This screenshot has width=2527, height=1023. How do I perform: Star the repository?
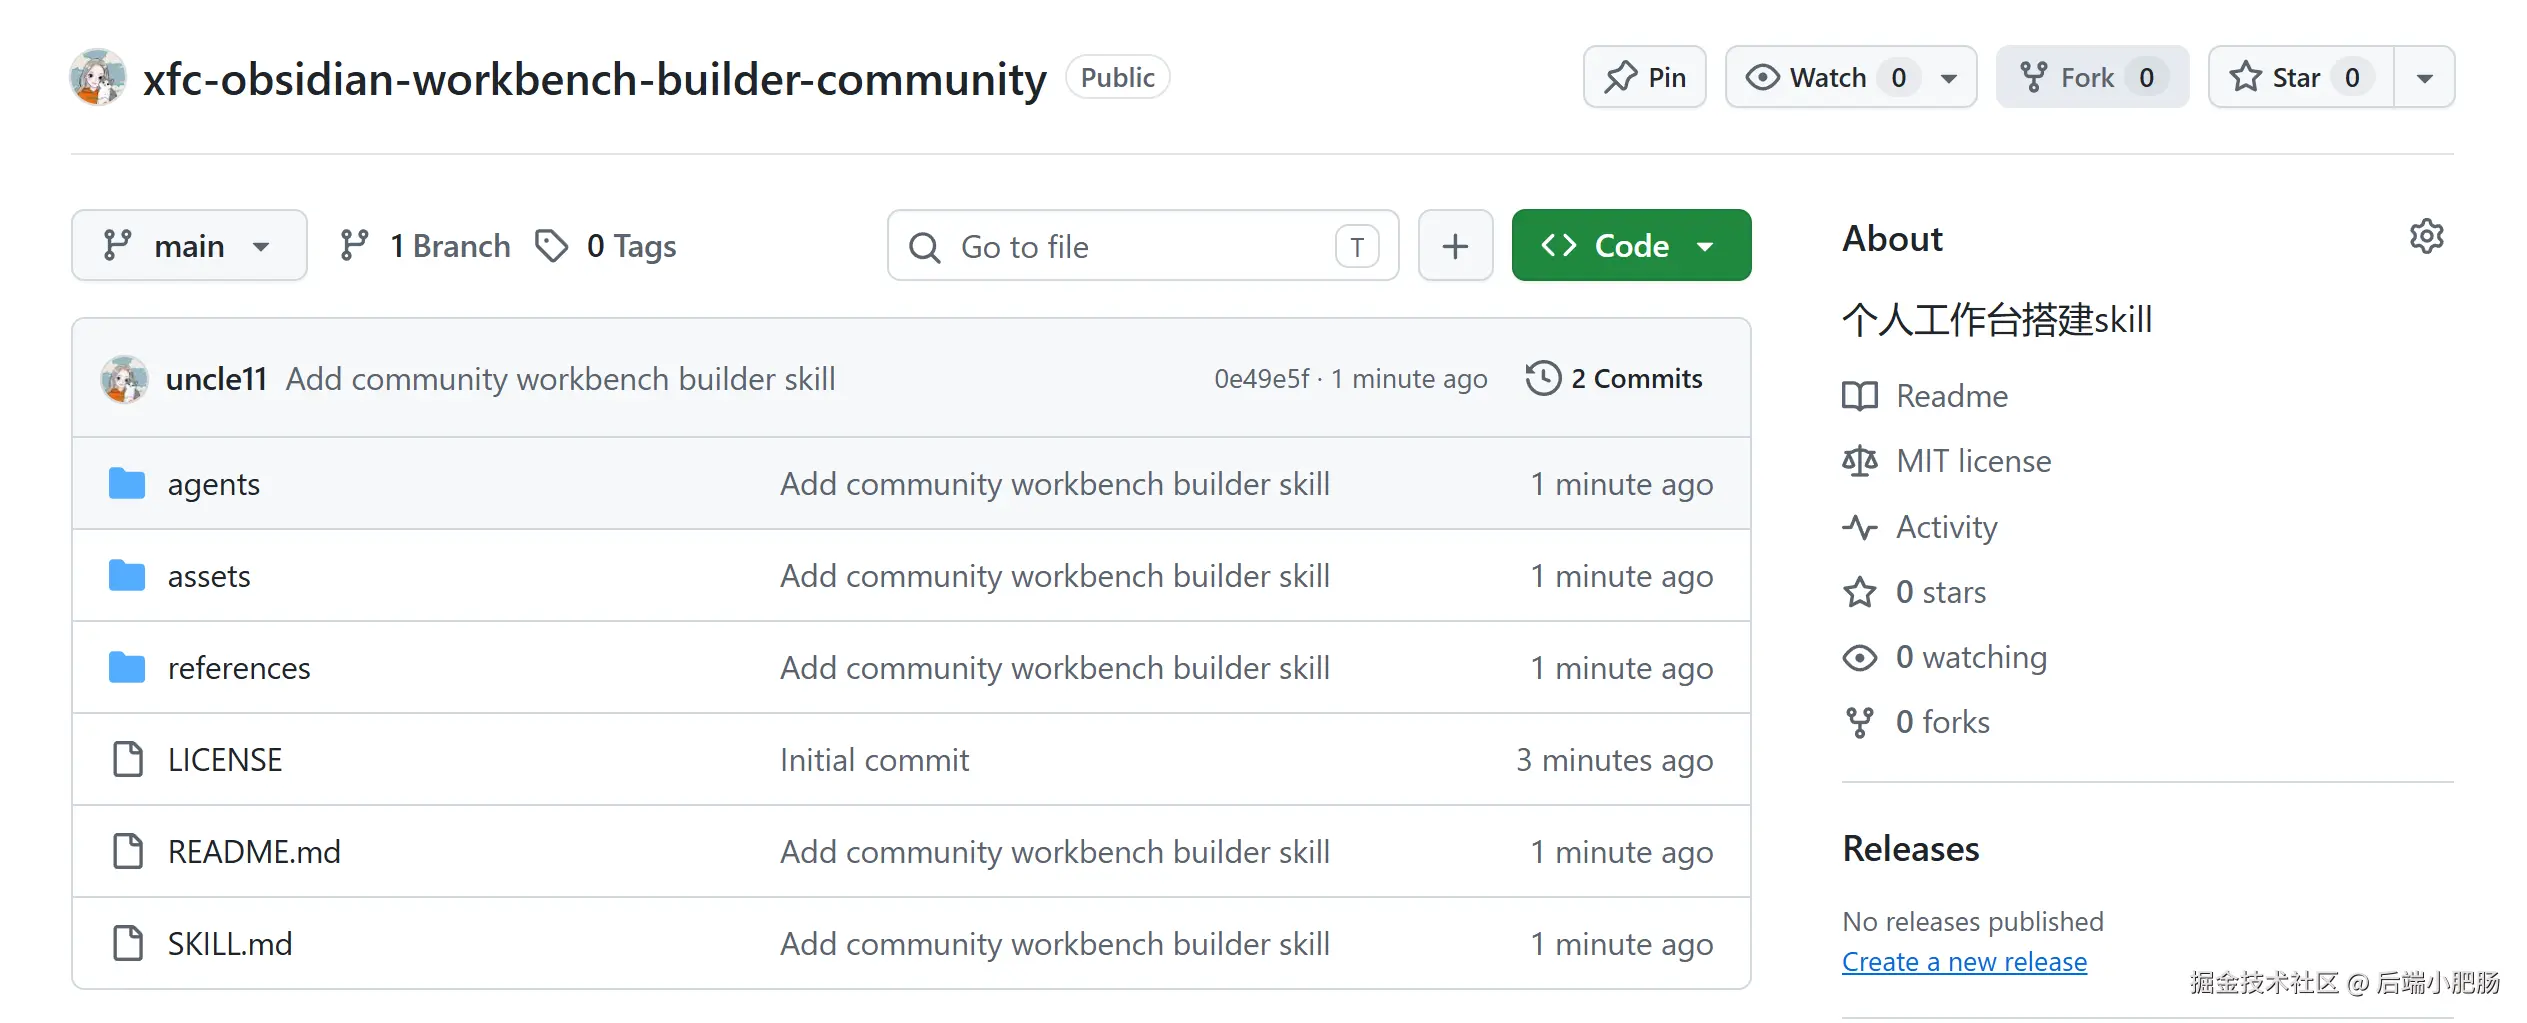tap(2300, 77)
